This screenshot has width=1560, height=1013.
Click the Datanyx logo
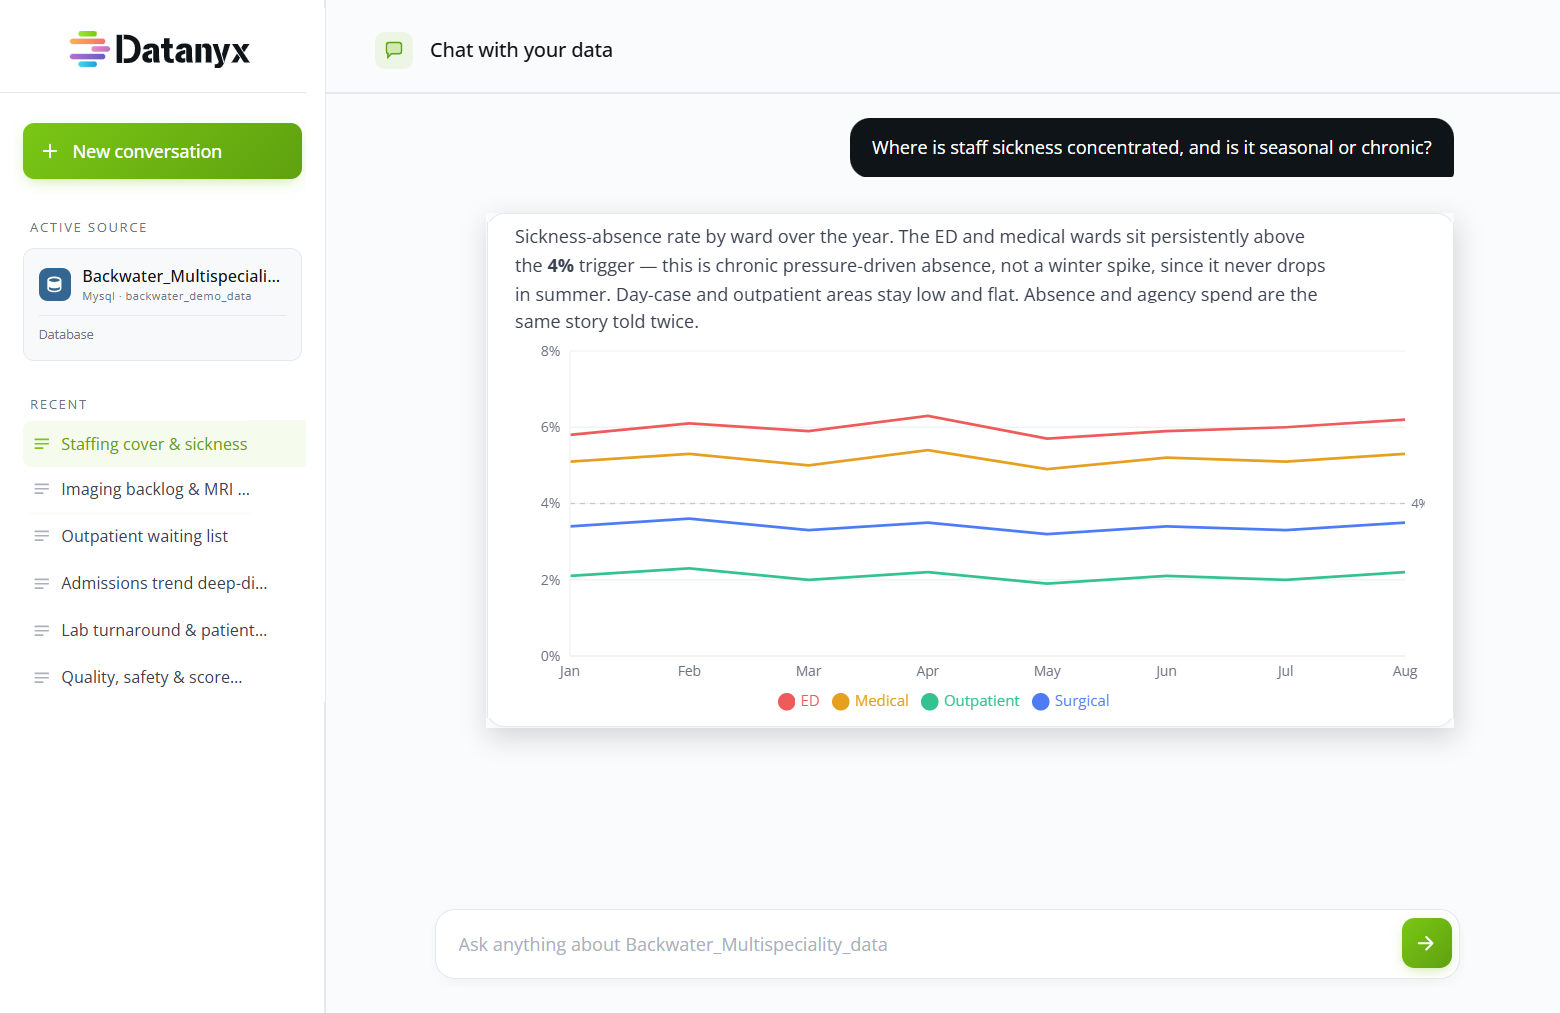click(160, 49)
